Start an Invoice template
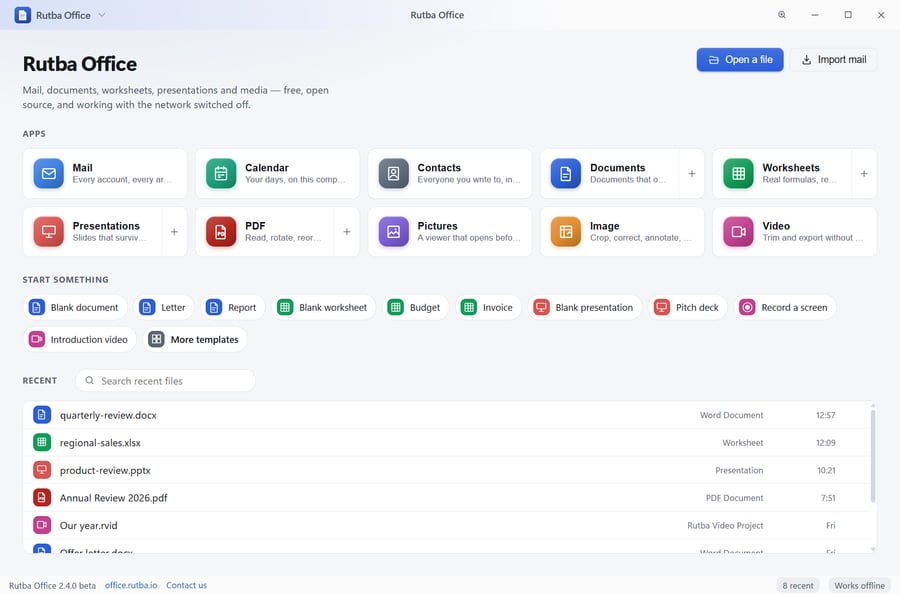 (x=488, y=308)
